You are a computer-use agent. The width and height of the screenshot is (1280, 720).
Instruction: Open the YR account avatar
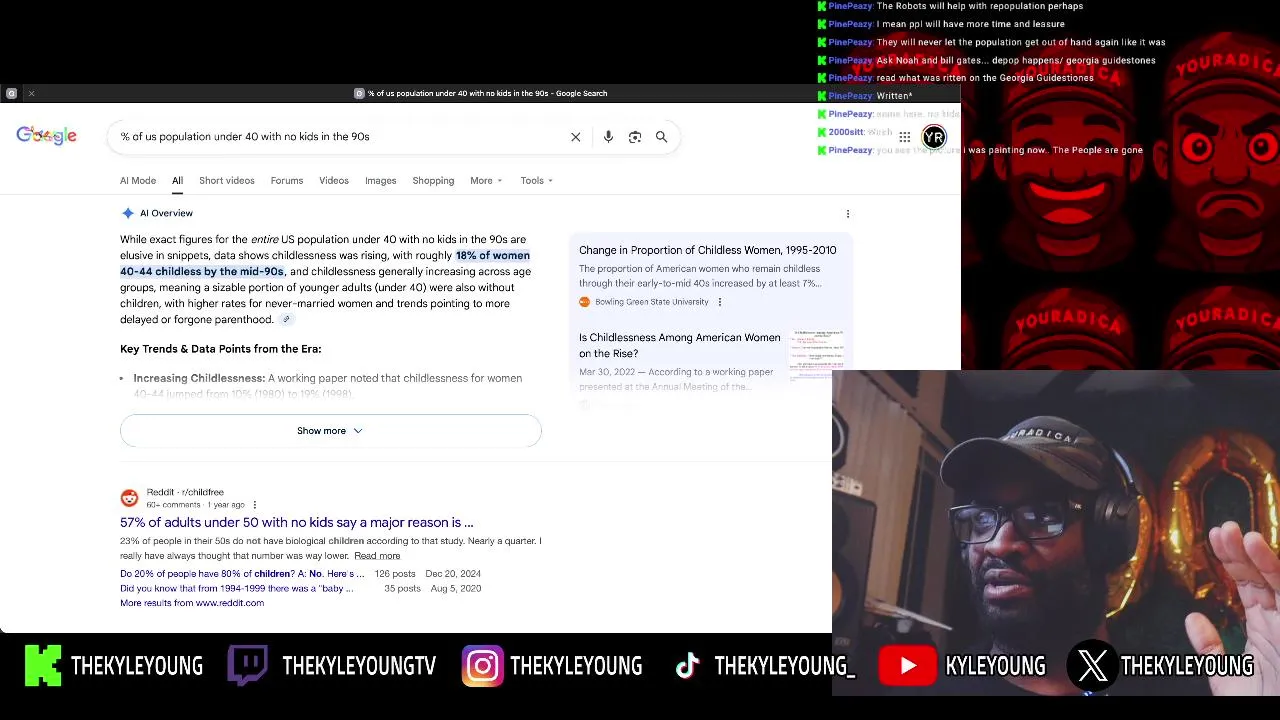934,137
